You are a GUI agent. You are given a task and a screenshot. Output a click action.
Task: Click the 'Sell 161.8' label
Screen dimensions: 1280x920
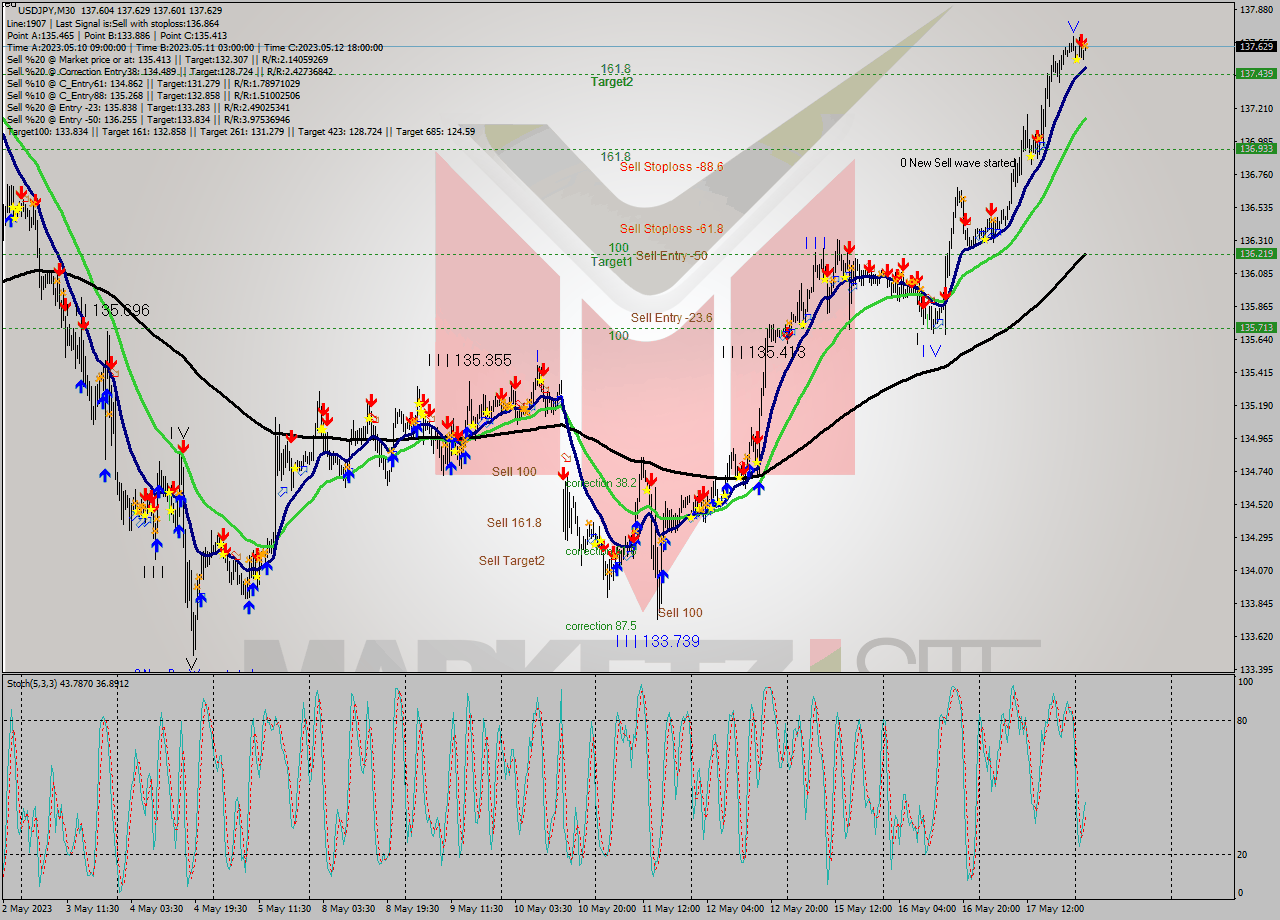coord(514,523)
